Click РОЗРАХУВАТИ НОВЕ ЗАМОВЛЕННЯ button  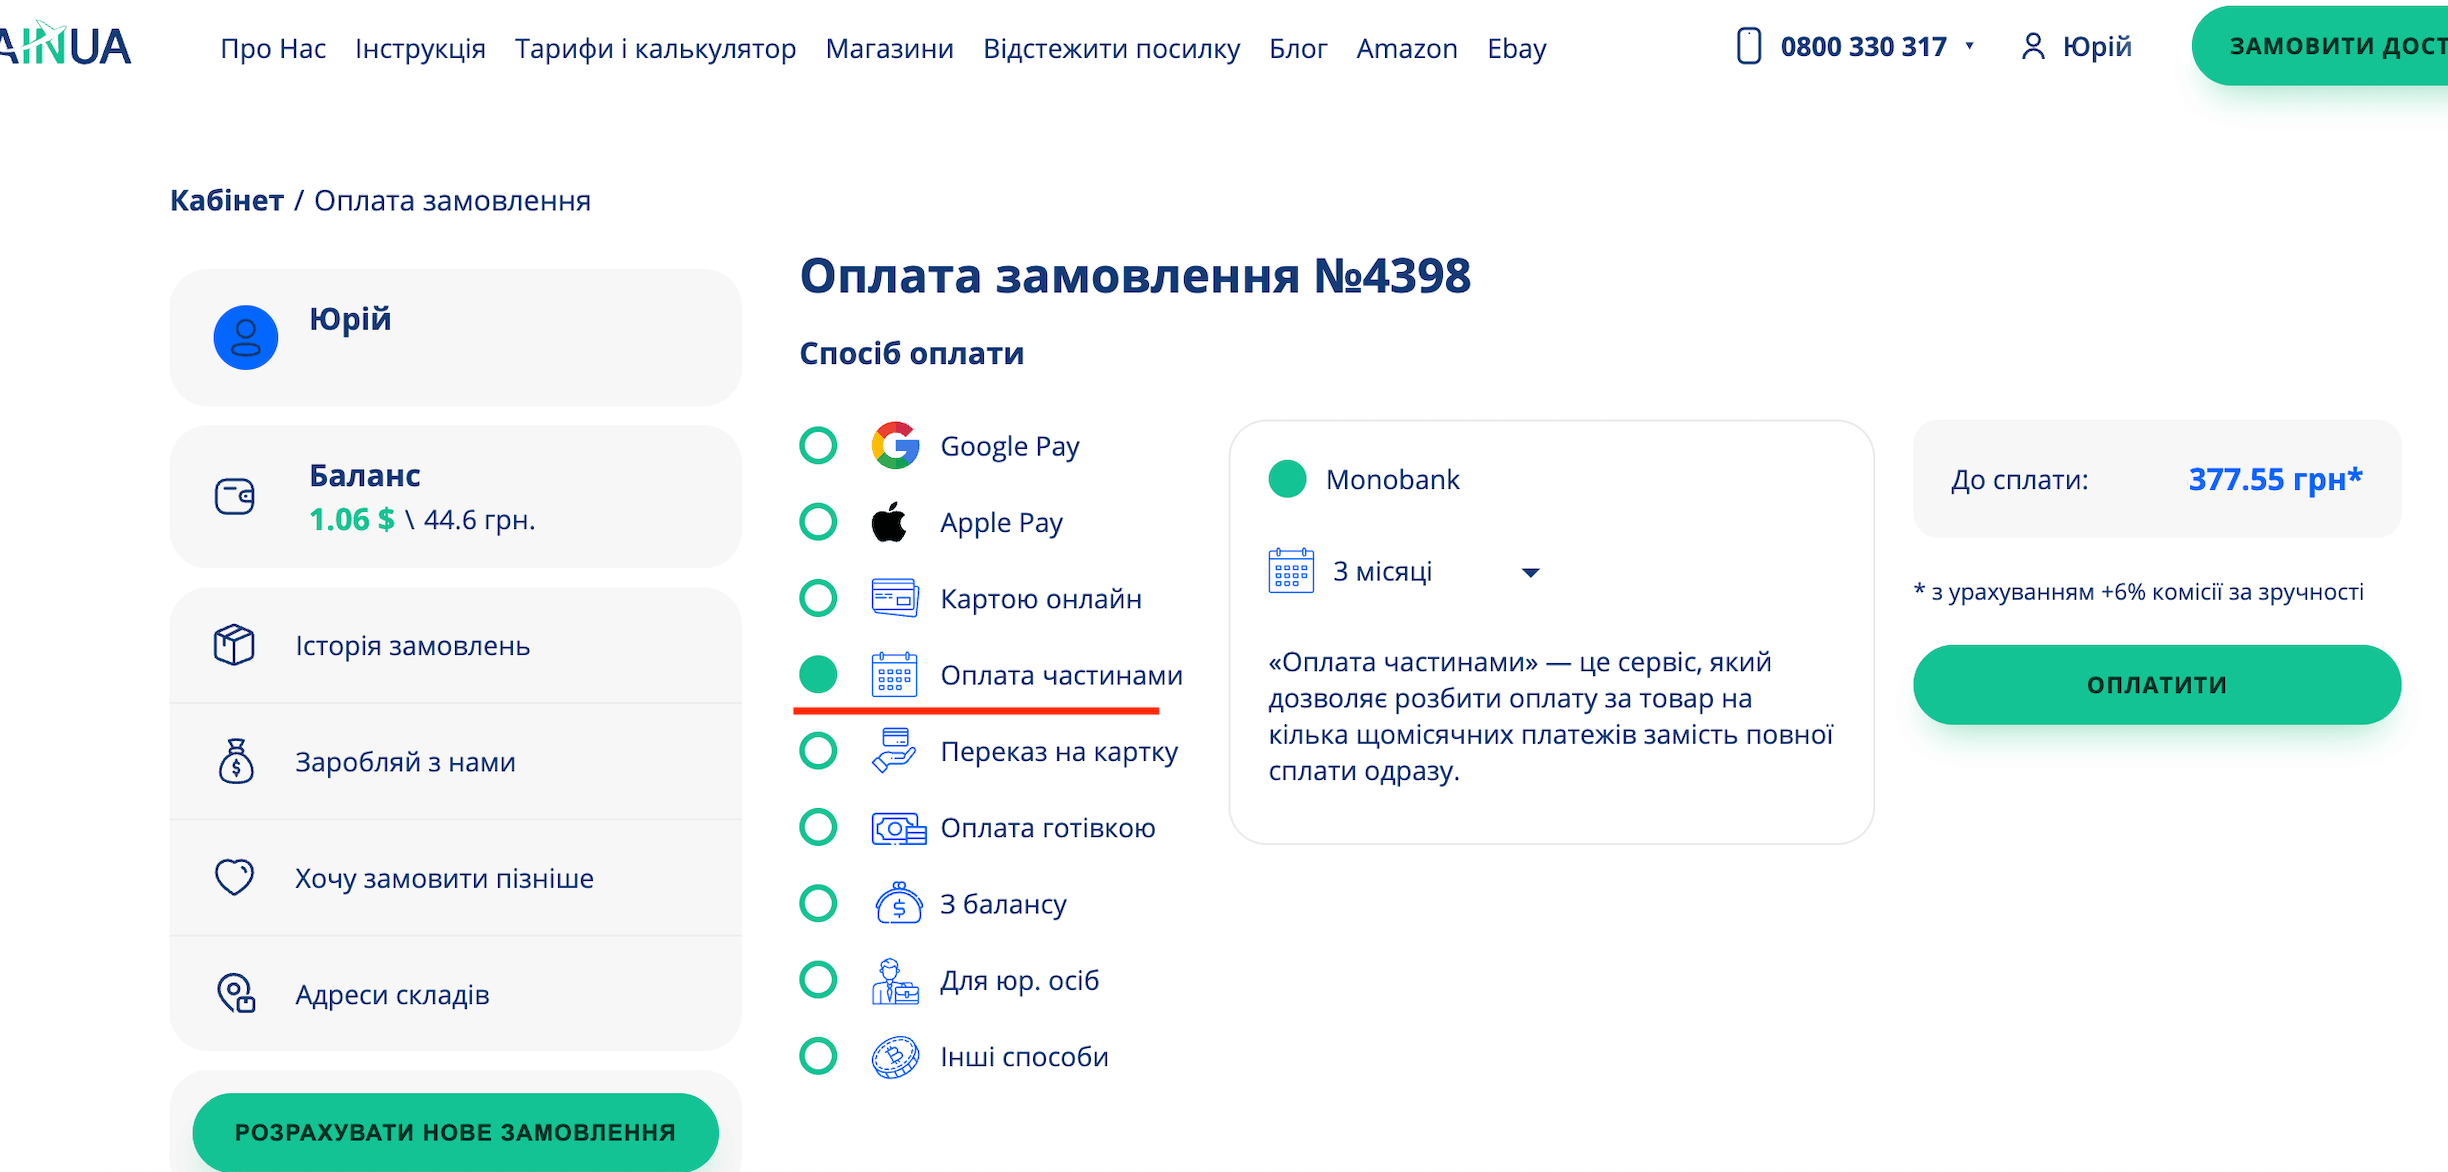(455, 1132)
